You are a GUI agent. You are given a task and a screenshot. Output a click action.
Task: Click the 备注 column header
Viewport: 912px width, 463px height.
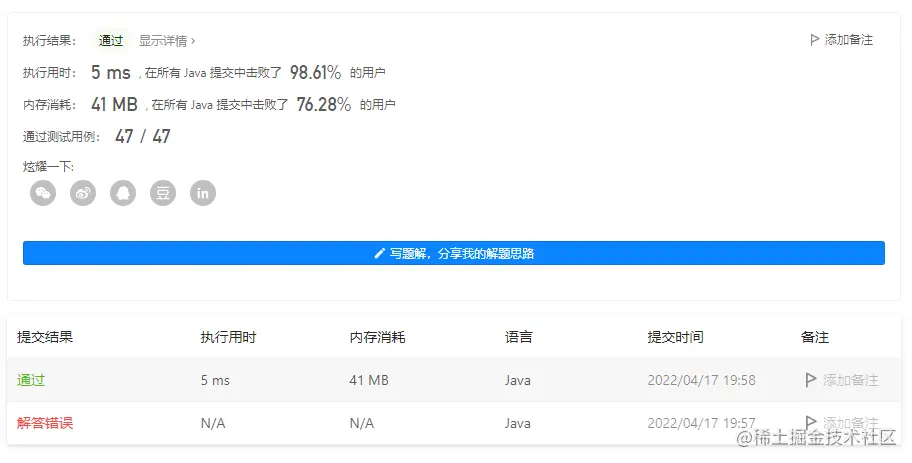click(814, 337)
